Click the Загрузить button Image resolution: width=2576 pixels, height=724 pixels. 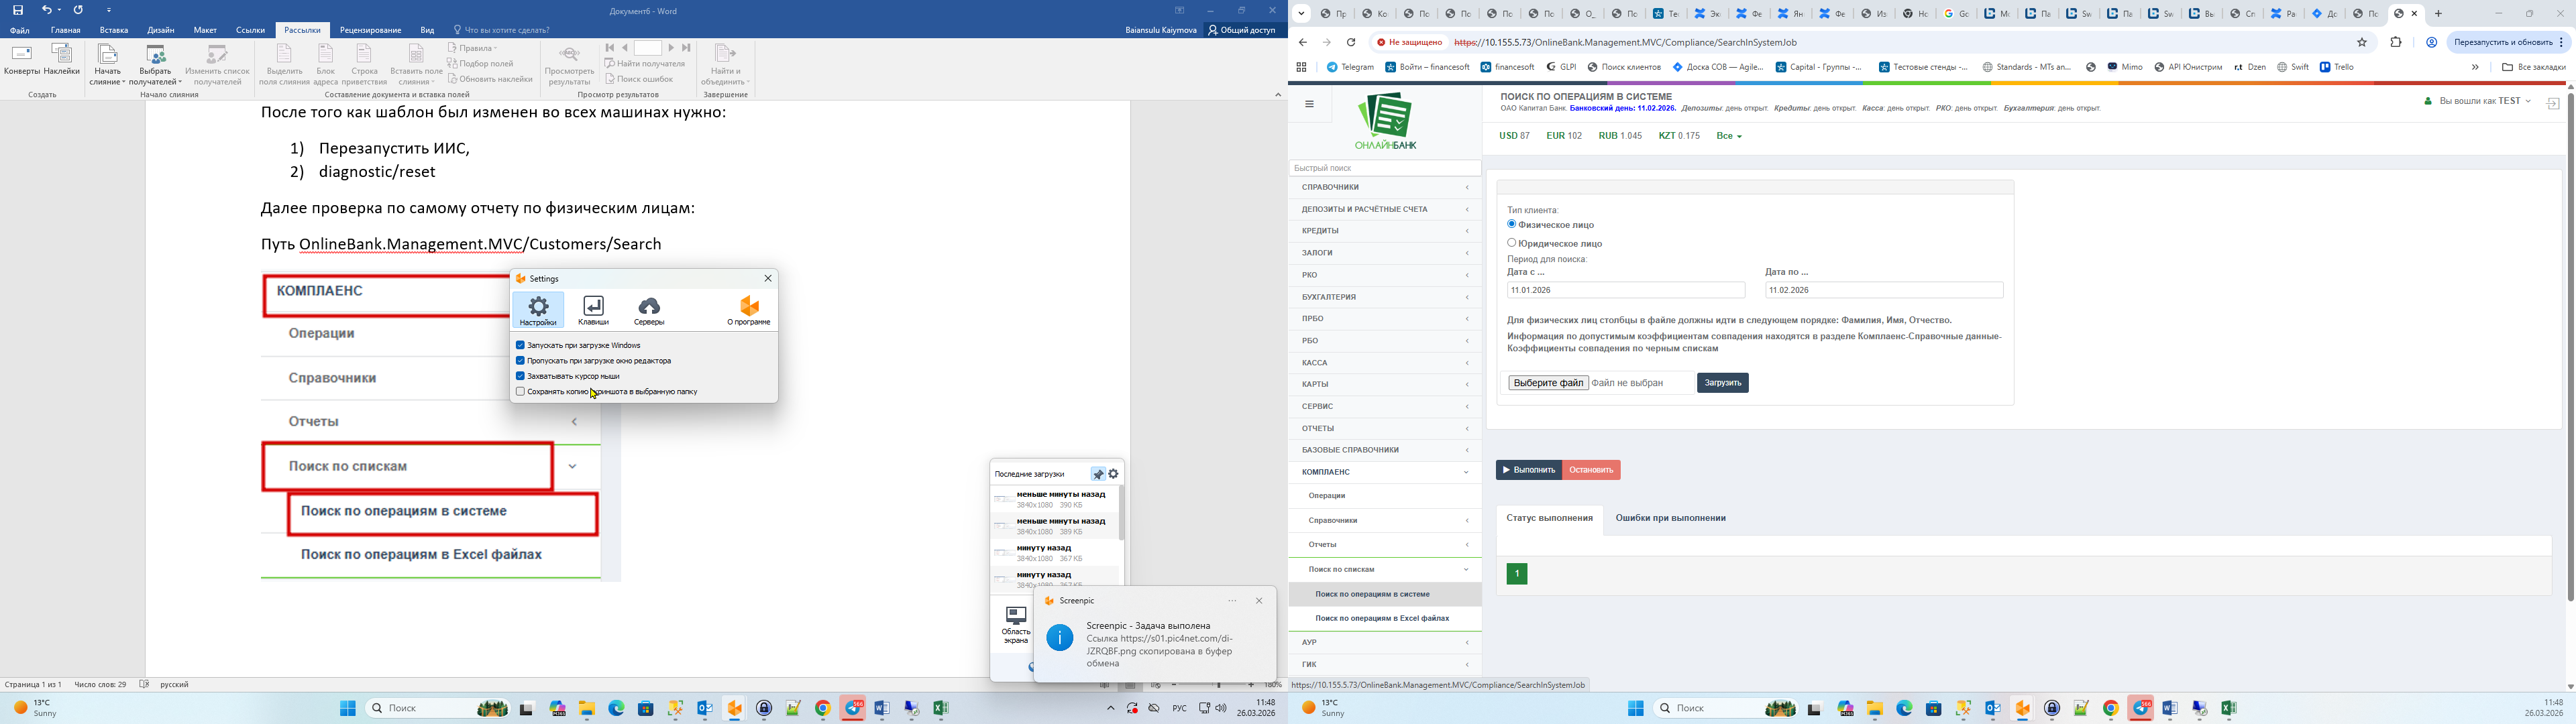point(1722,383)
